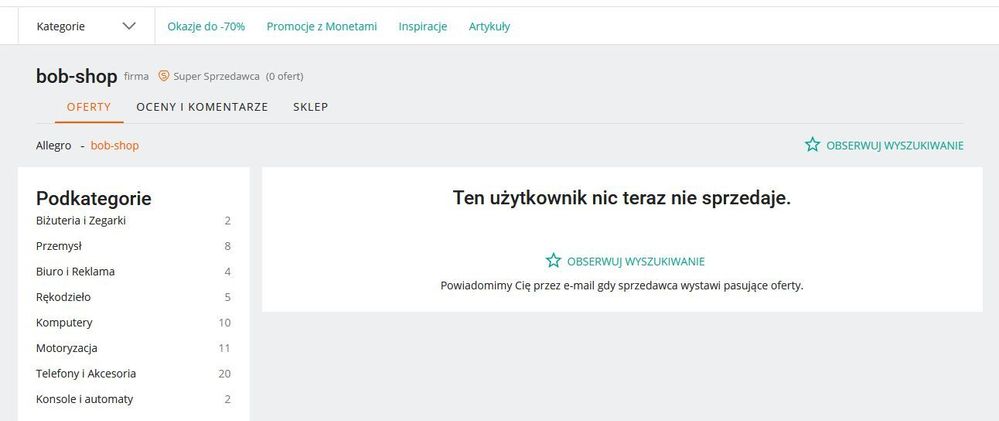Expand the Kategorie dropdown
999x421 pixels.
86,26
